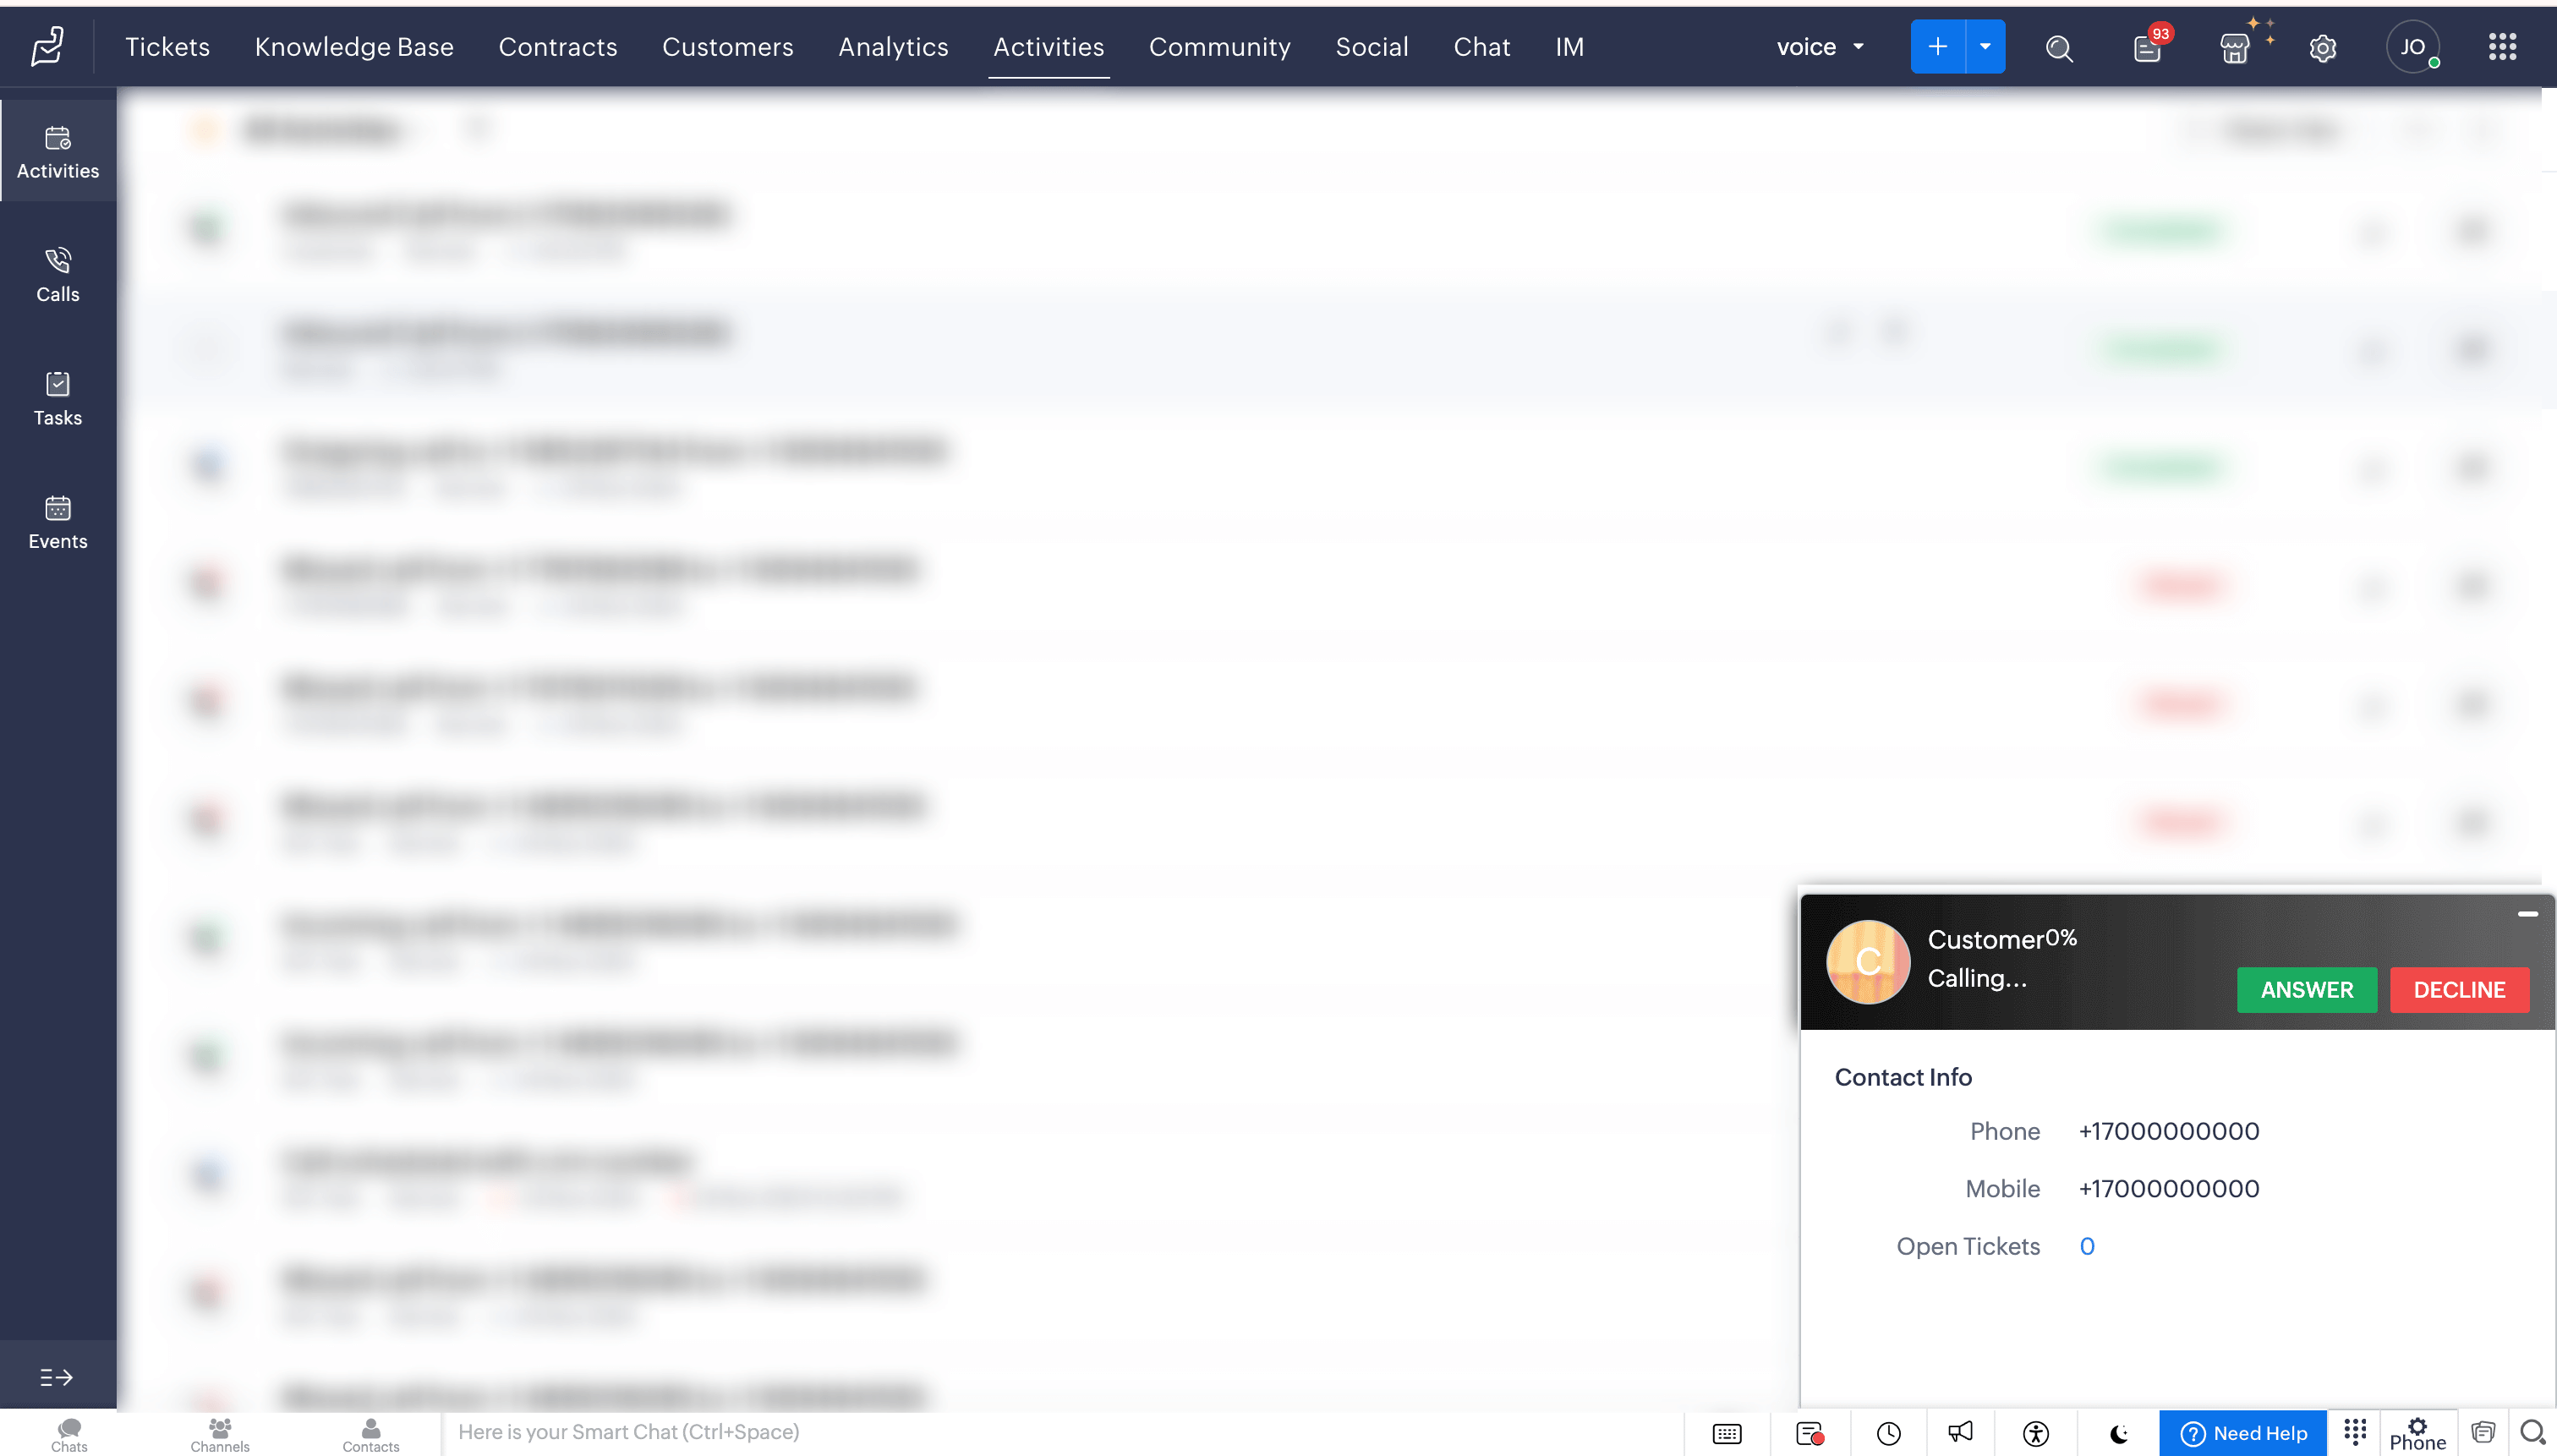Image resolution: width=2557 pixels, height=1456 pixels.
Task: Expand the left sidebar arrow
Action: pyautogui.click(x=56, y=1377)
